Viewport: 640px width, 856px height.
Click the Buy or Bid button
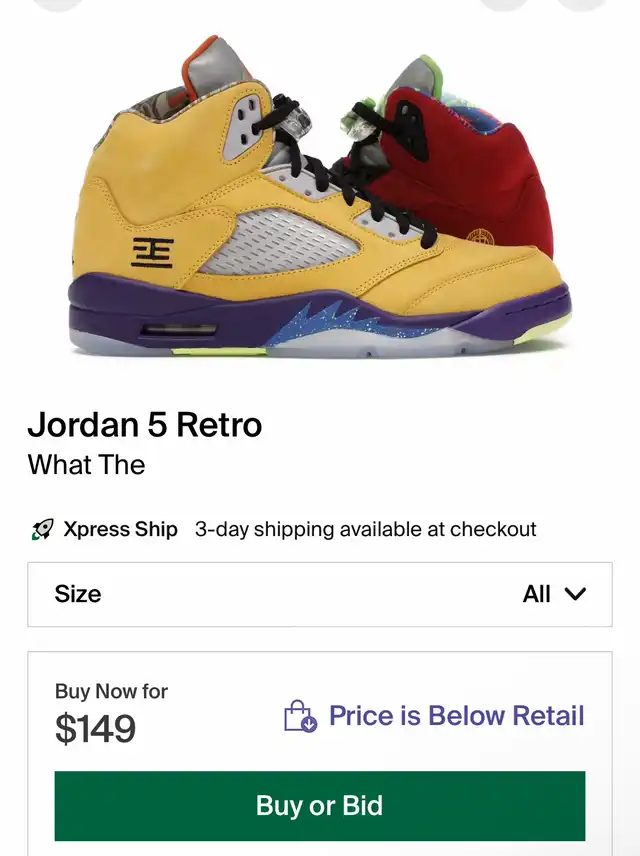tap(320, 806)
